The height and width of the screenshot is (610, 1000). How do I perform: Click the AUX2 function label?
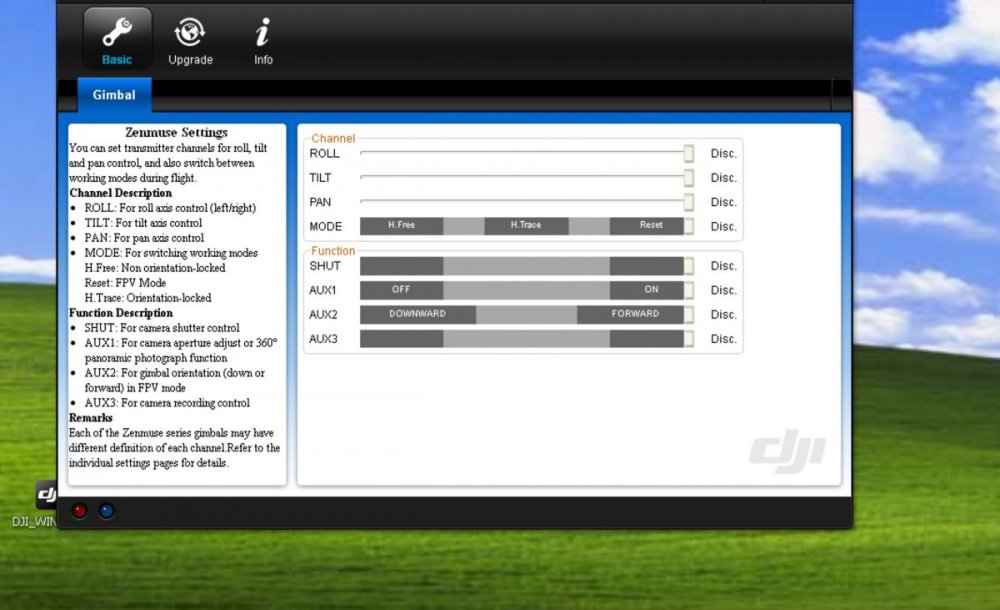tap(323, 315)
